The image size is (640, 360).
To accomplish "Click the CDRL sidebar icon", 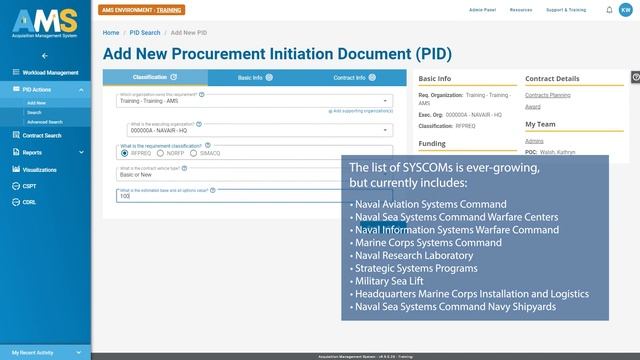I will tap(16, 202).
